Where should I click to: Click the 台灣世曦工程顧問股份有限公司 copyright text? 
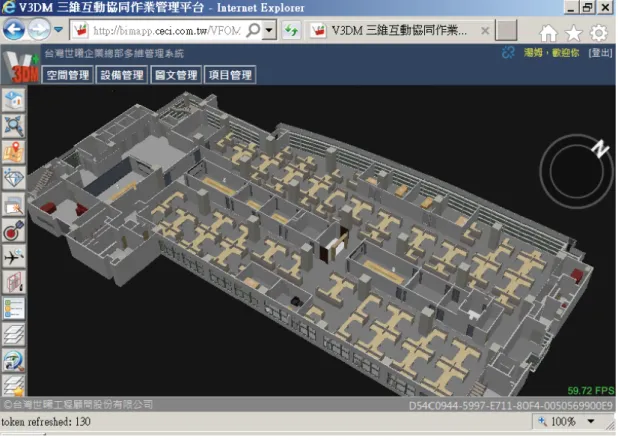[x=78, y=404]
